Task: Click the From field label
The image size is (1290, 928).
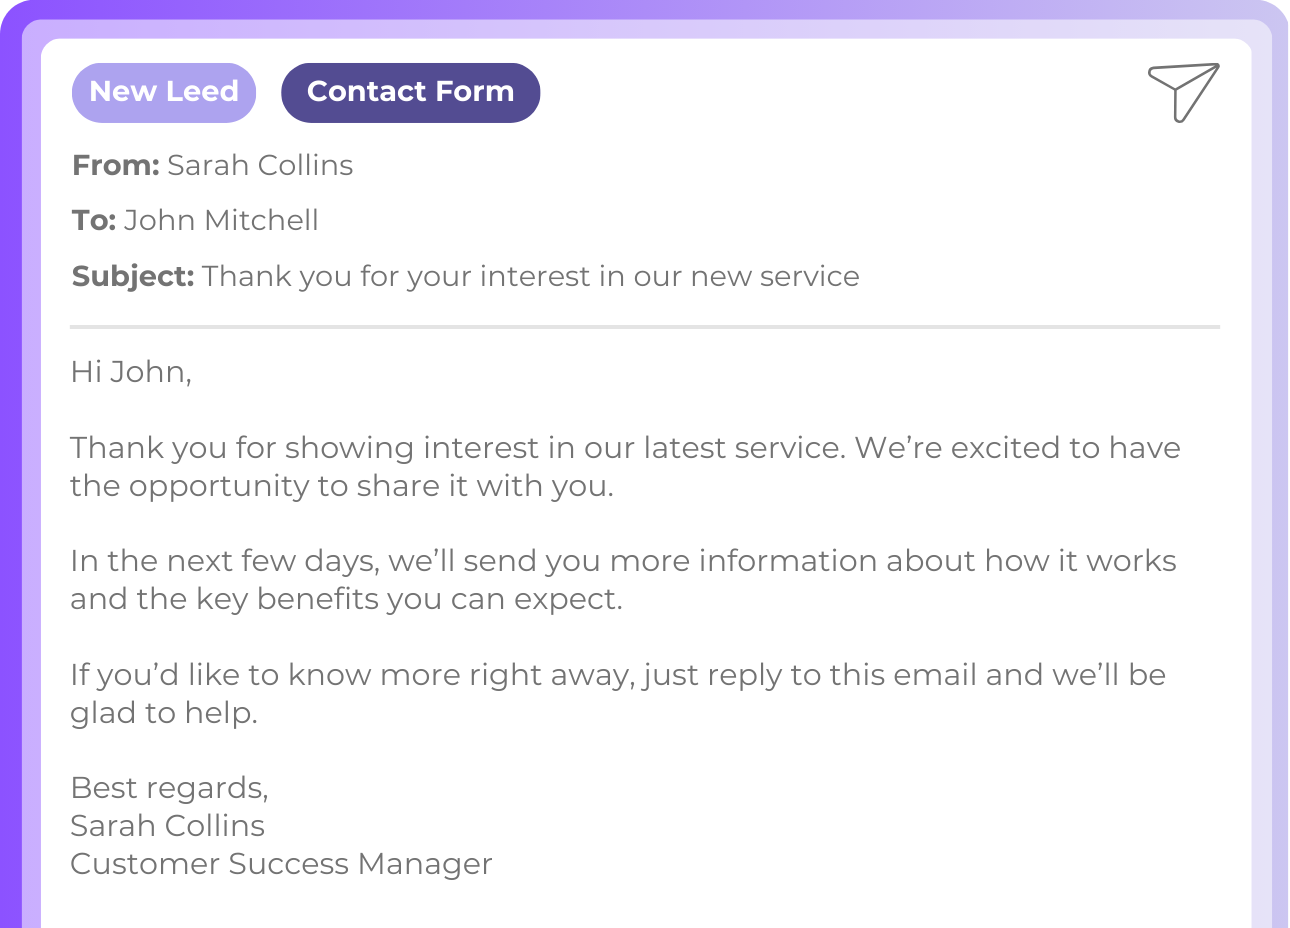Action: tap(115, 165)
